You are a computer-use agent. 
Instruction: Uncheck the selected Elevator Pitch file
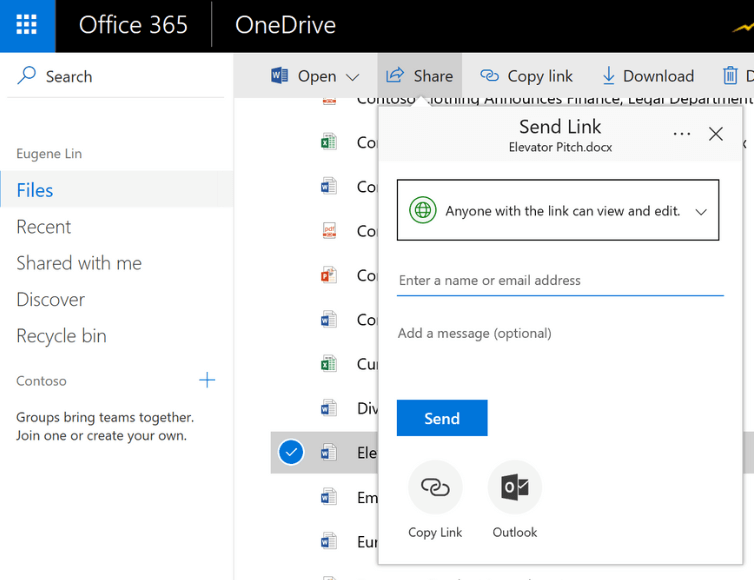(x=290, y=453)
